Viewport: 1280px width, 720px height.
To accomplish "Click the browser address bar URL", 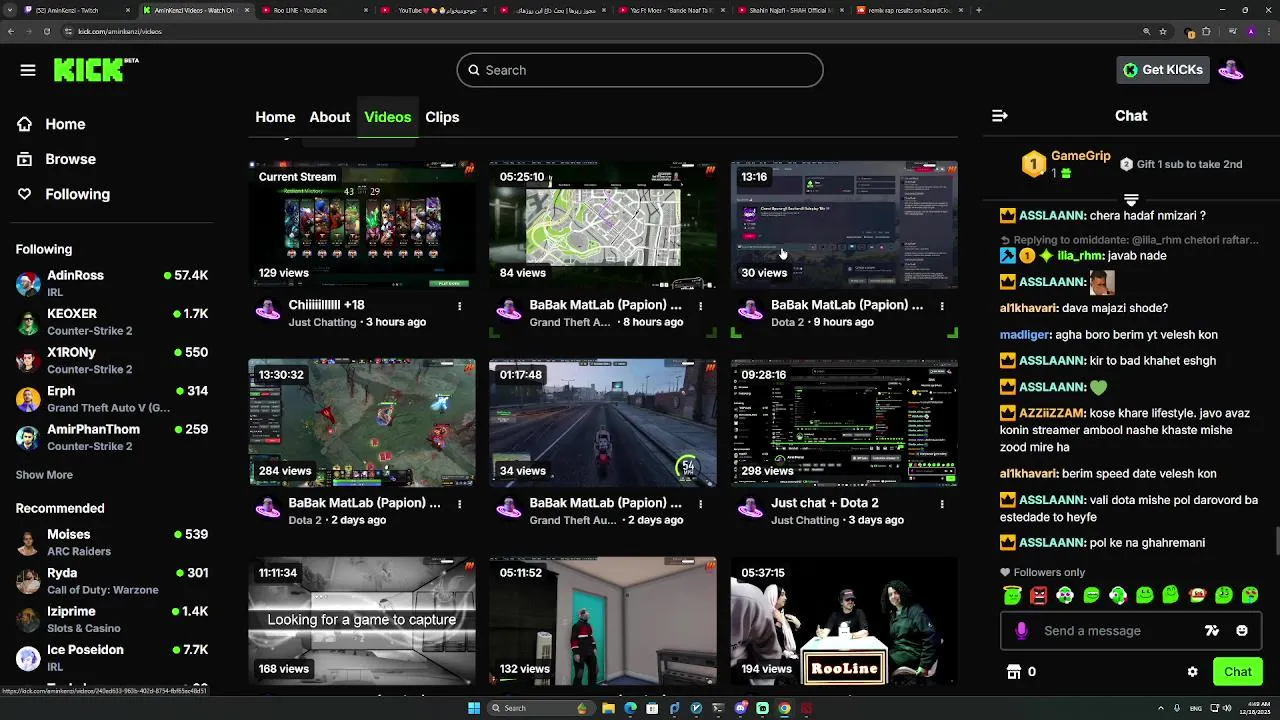I will tap(120, 31).
